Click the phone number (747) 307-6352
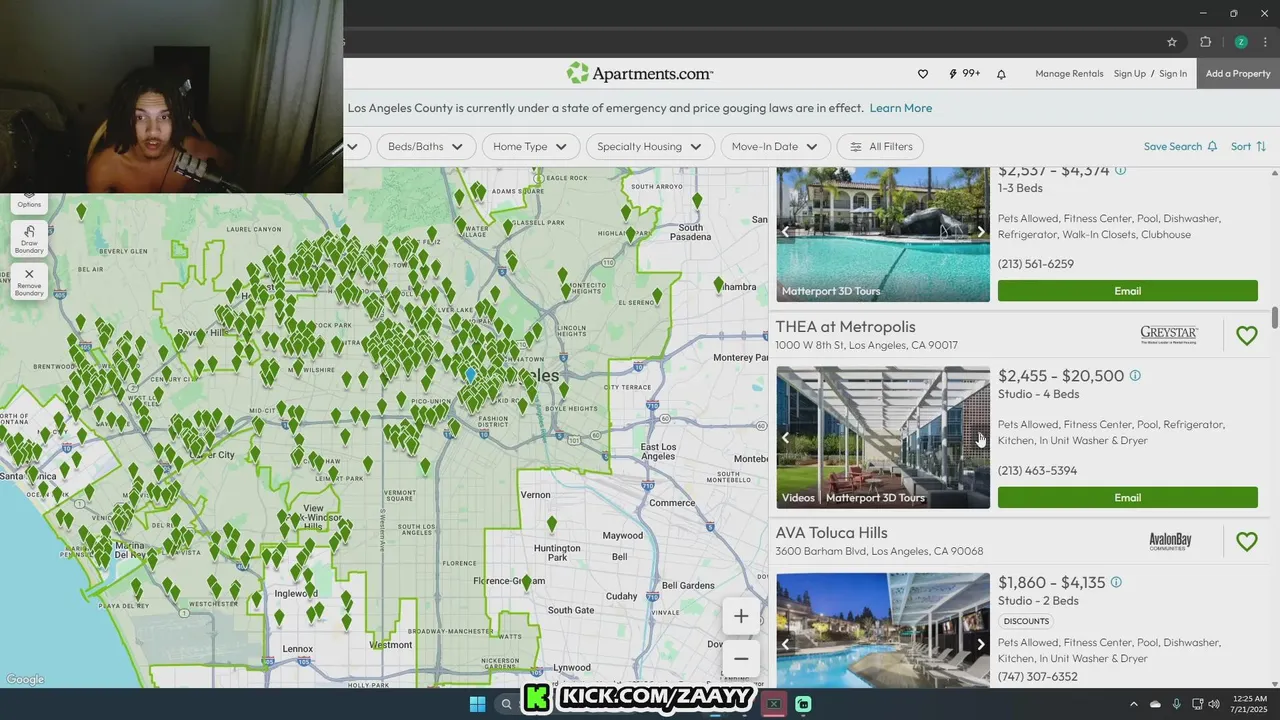This screenshot has width=1280, height=720. pos(1037,677)
